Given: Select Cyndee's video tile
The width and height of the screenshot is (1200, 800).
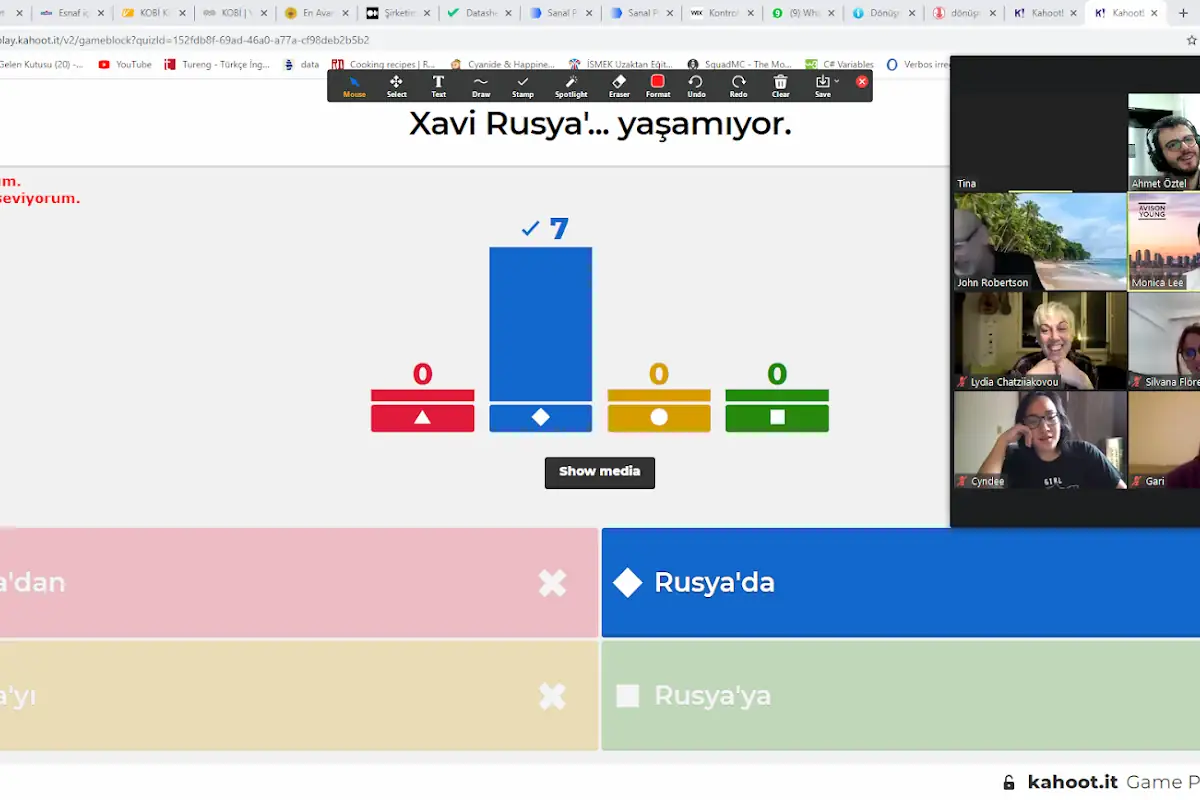Looking at the screenshot, I should 1040,439.
